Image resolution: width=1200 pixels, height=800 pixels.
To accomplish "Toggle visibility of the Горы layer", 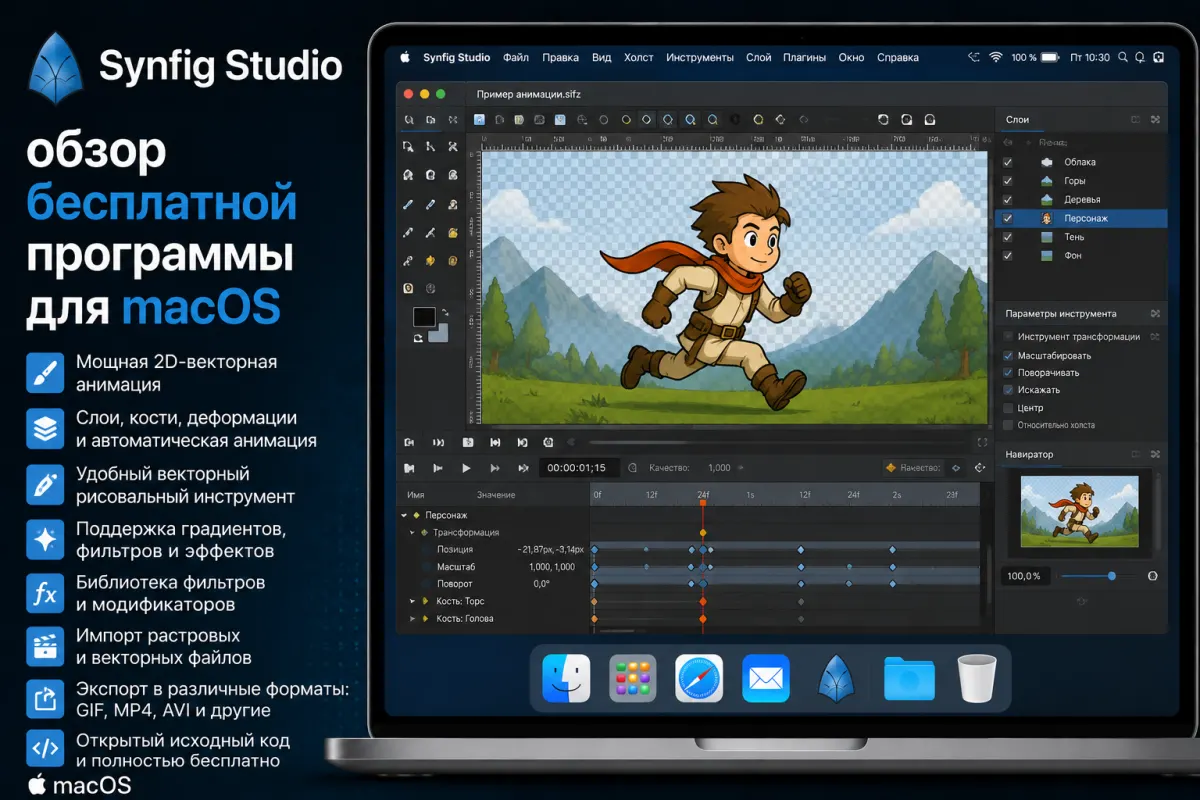I will (1007, 181).
